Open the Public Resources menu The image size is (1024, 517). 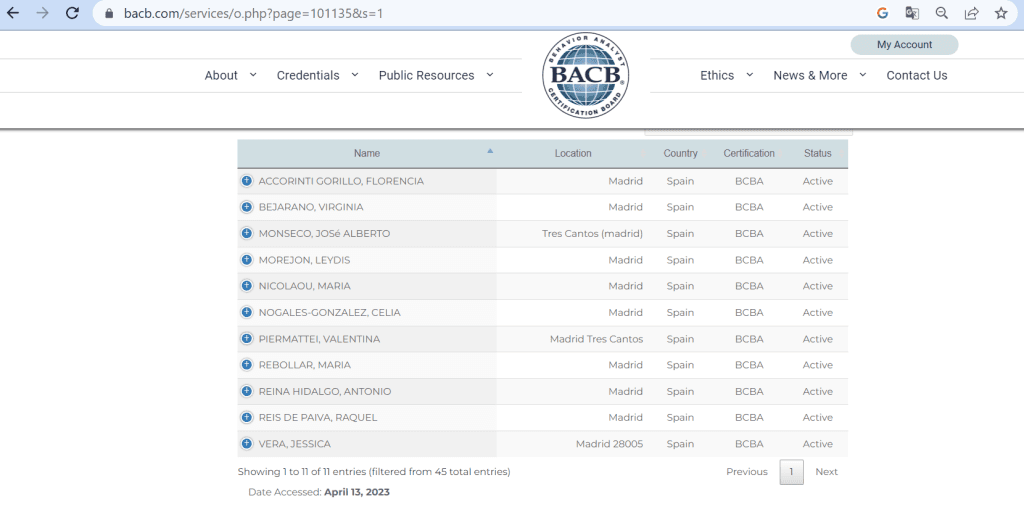point(435,75)
